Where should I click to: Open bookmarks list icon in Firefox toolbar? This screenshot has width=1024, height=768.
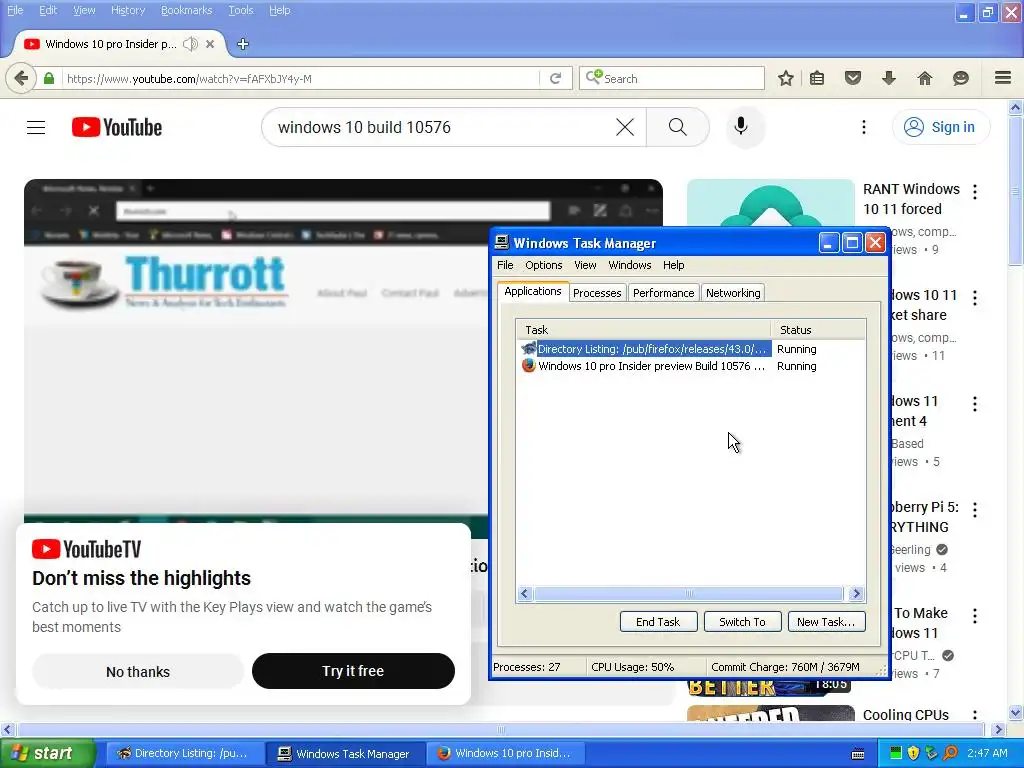click(x=817, y=78)
